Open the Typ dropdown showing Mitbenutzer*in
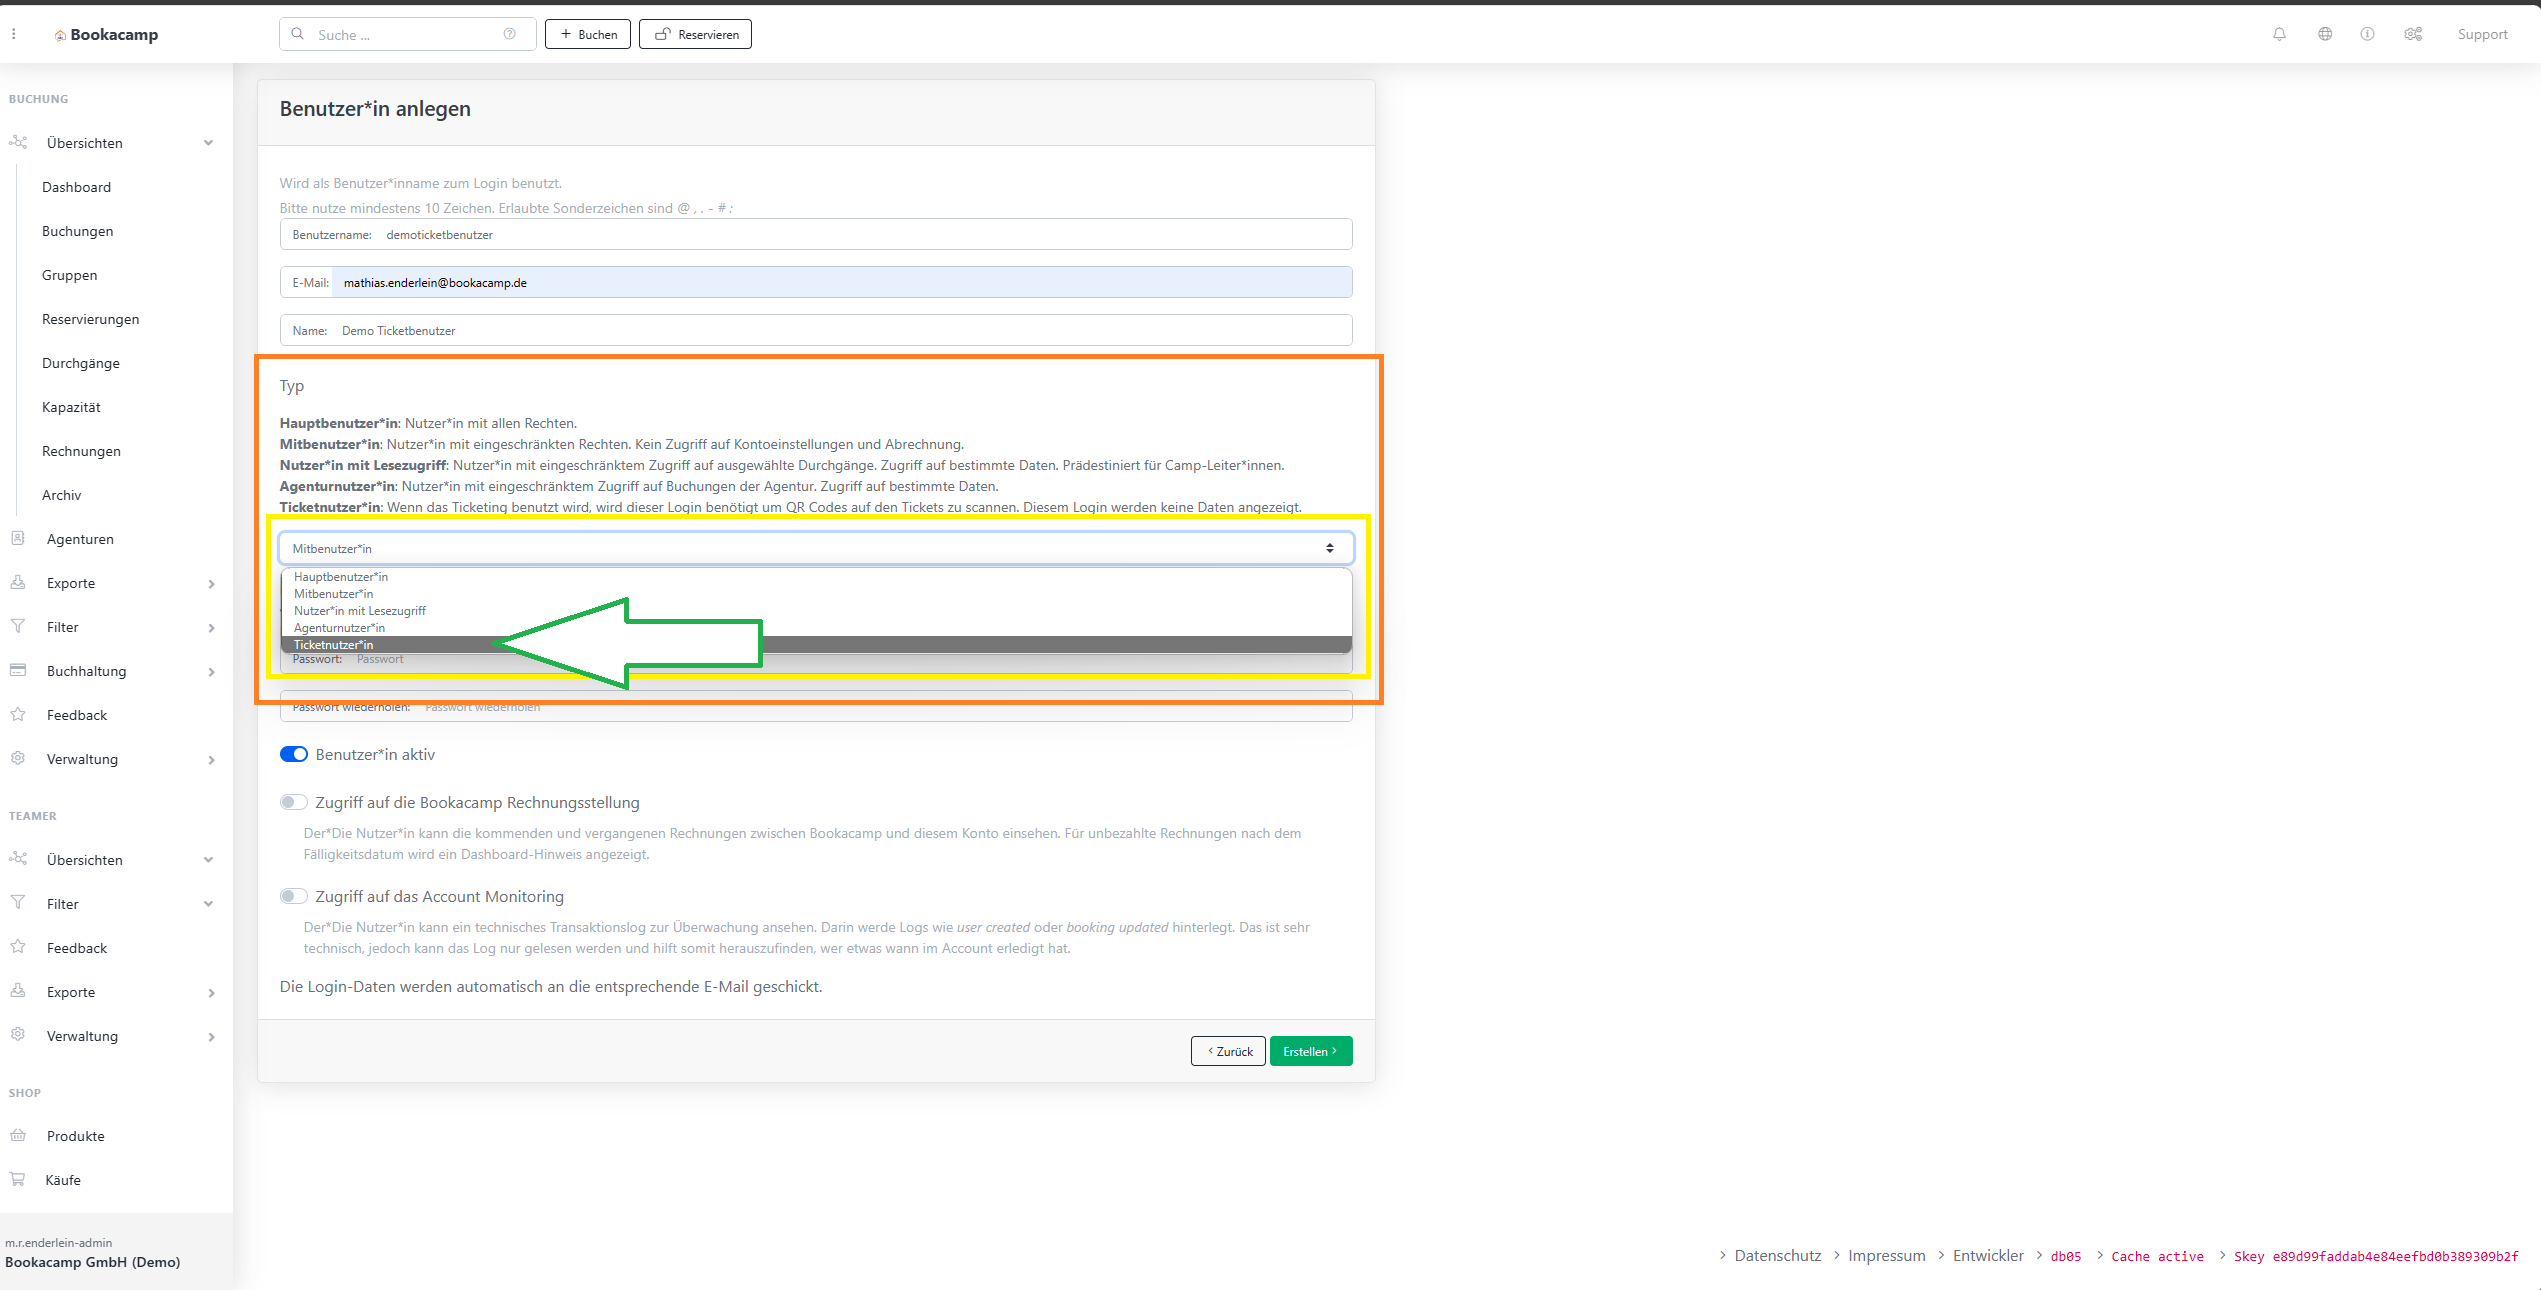Viewport: 2541px width, 1290px height. 816,548
